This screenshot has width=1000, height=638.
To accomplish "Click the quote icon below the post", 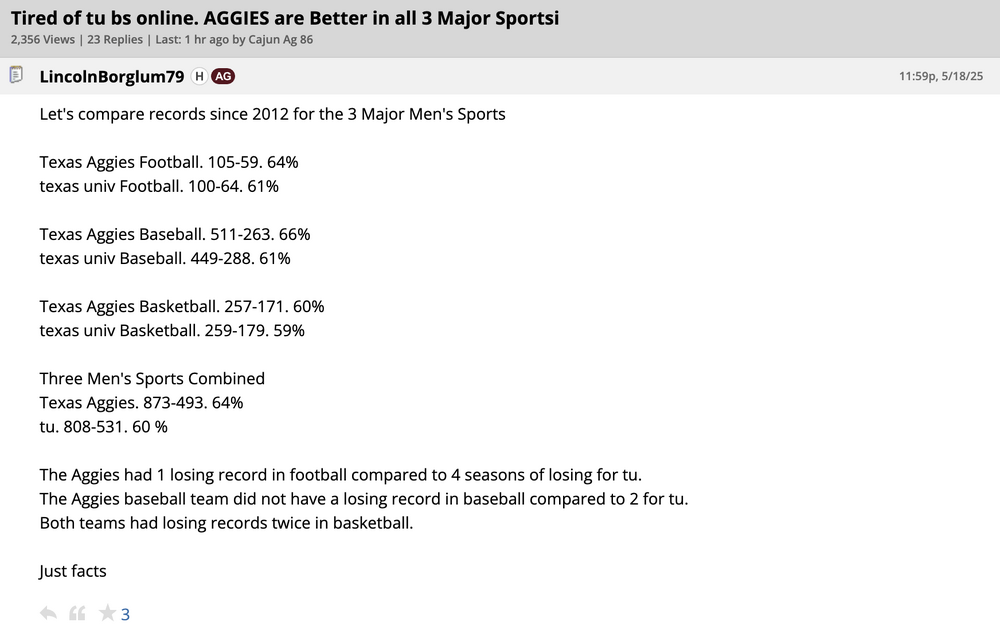I will click(x=77, y=613).
